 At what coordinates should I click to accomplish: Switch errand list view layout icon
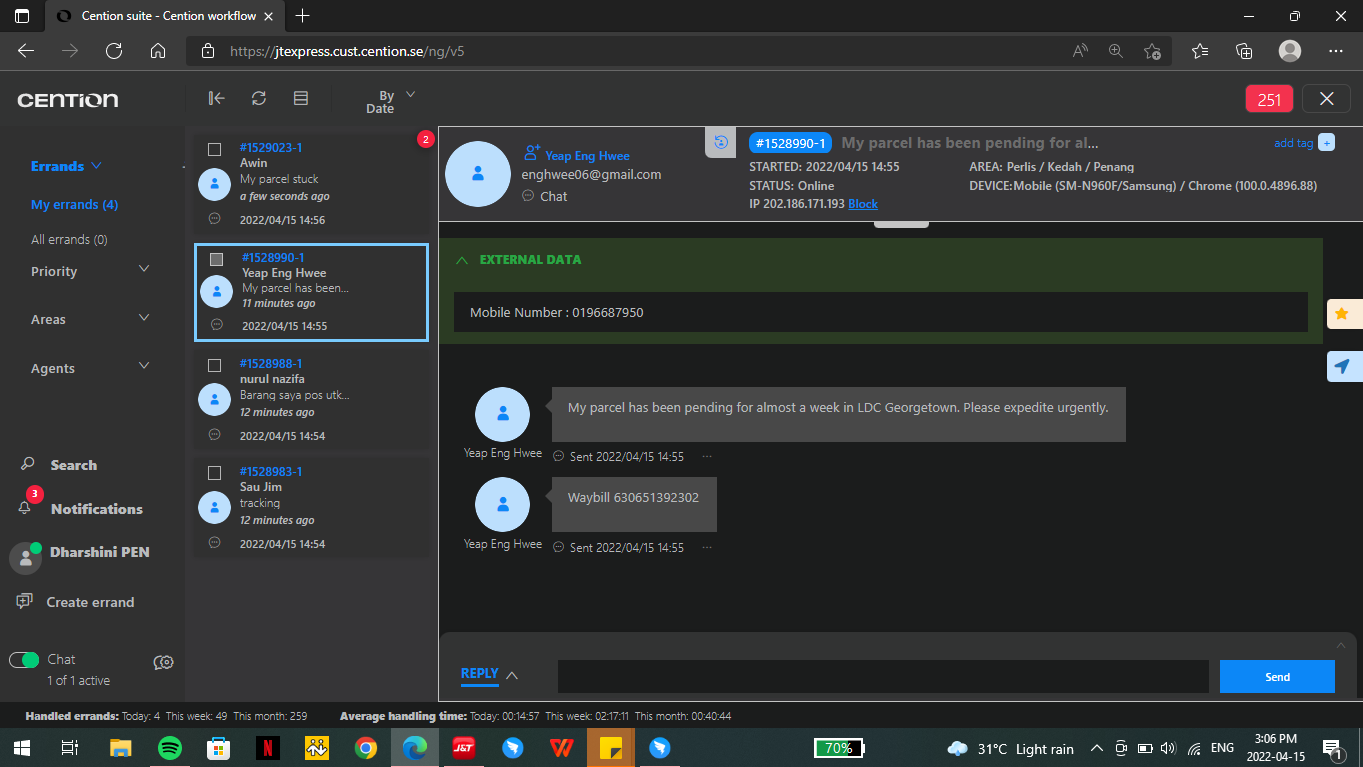300,98
